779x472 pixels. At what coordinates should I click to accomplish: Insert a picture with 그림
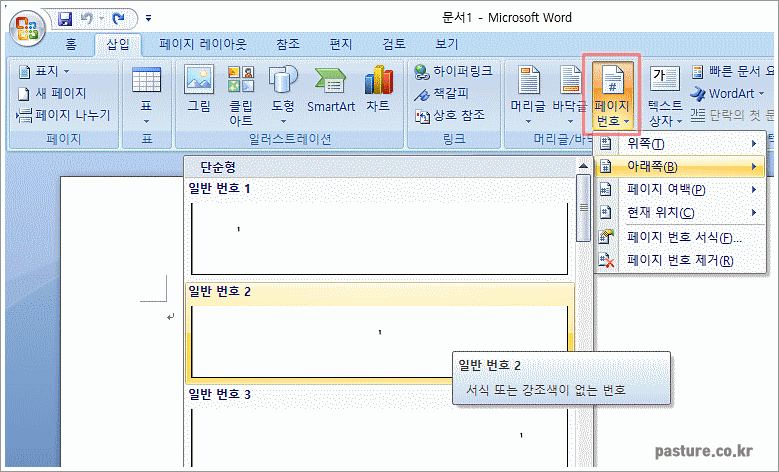(199, 89)
